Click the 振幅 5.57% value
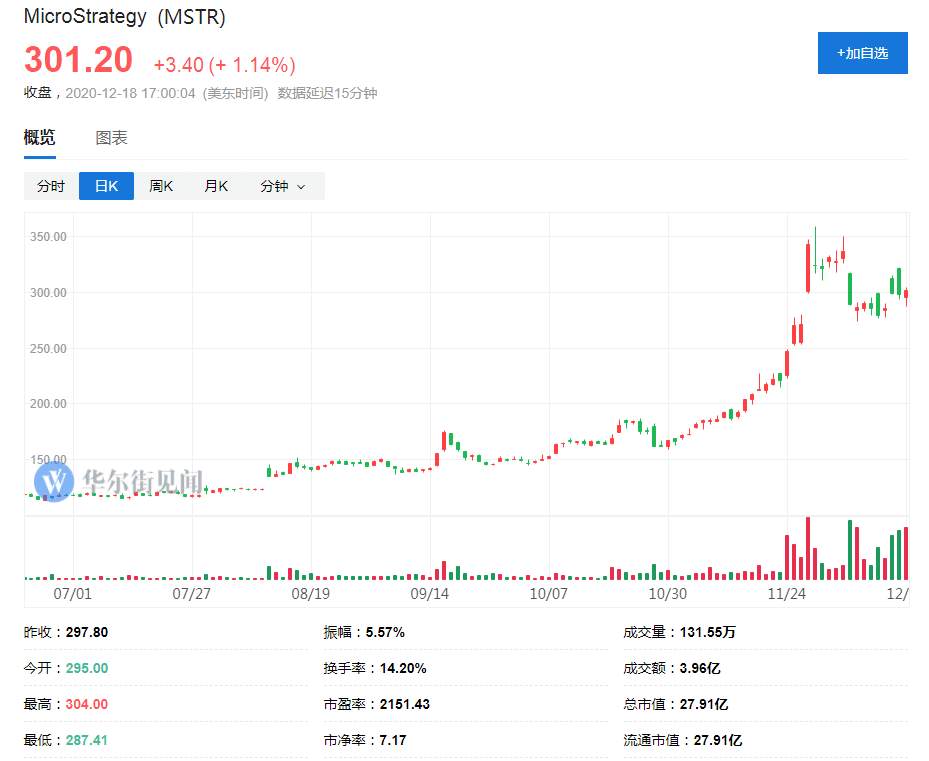Viewport: 929px width, 761px height. (x=385, y=632)
